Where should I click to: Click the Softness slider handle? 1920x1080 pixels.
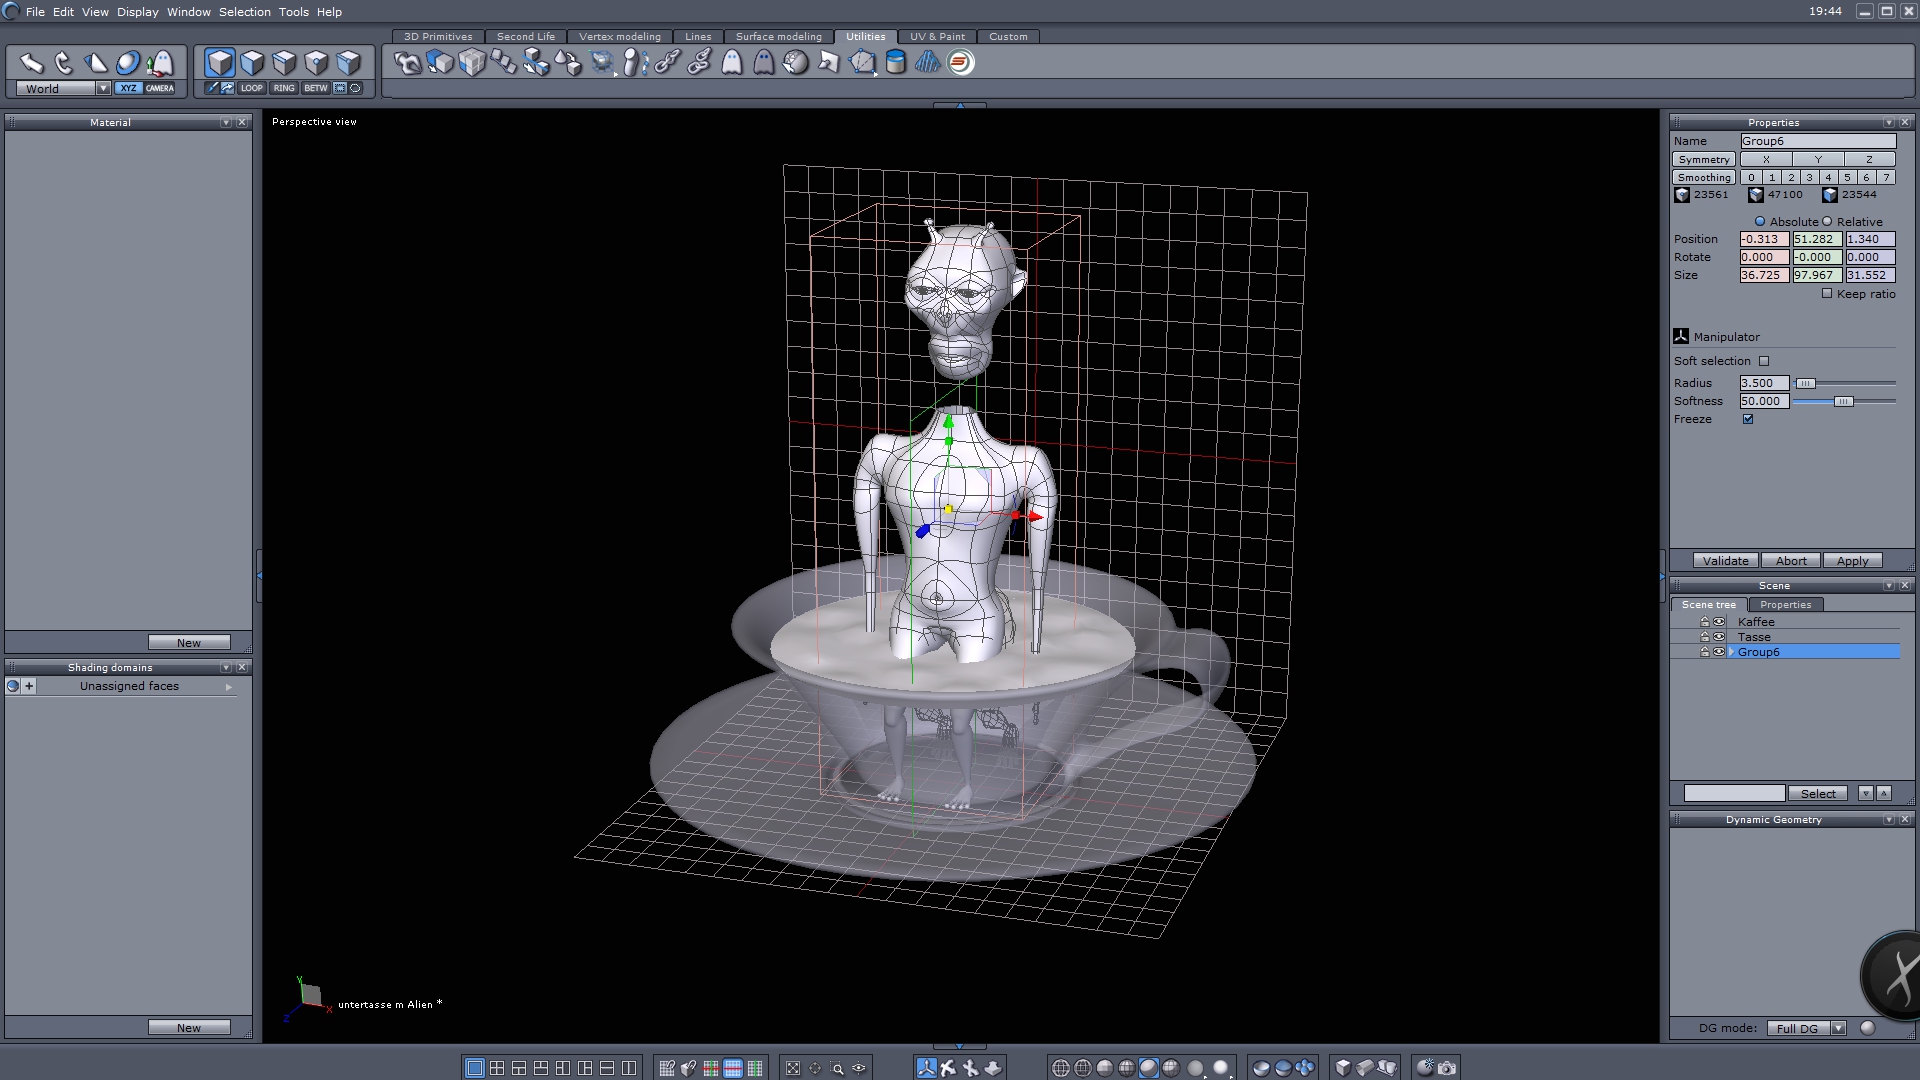pyautogui.click(x=1843, y=401)
